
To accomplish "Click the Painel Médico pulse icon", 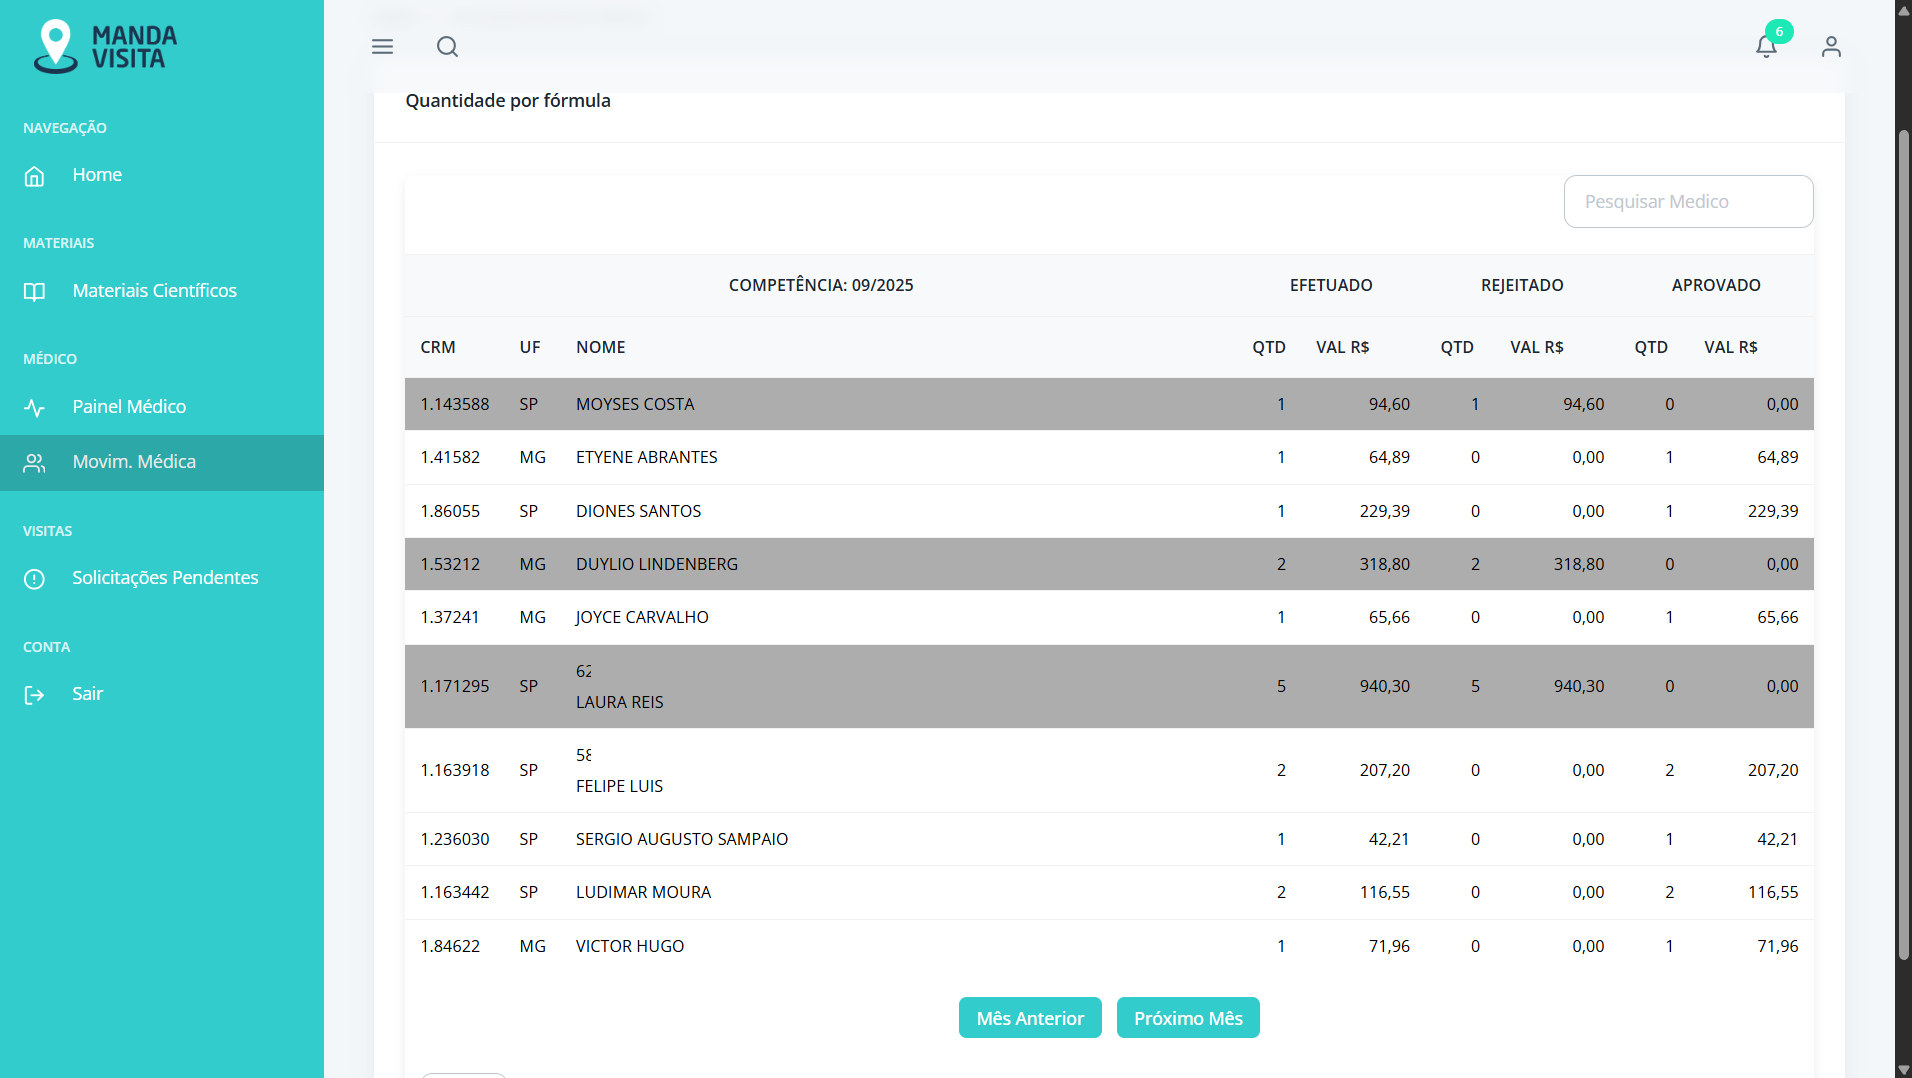I will click(x=35, y=408).
